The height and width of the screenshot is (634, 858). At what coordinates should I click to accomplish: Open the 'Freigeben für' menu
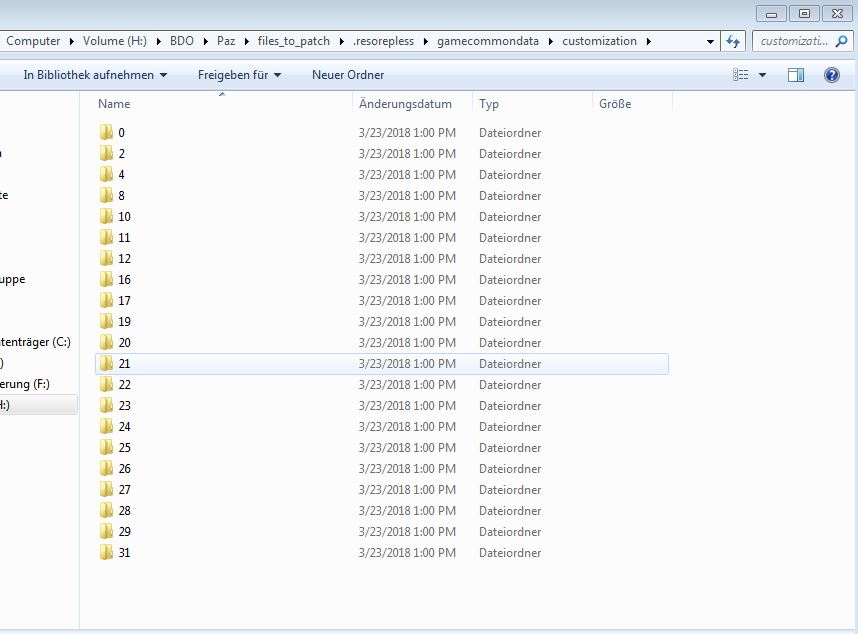point(239,75)
